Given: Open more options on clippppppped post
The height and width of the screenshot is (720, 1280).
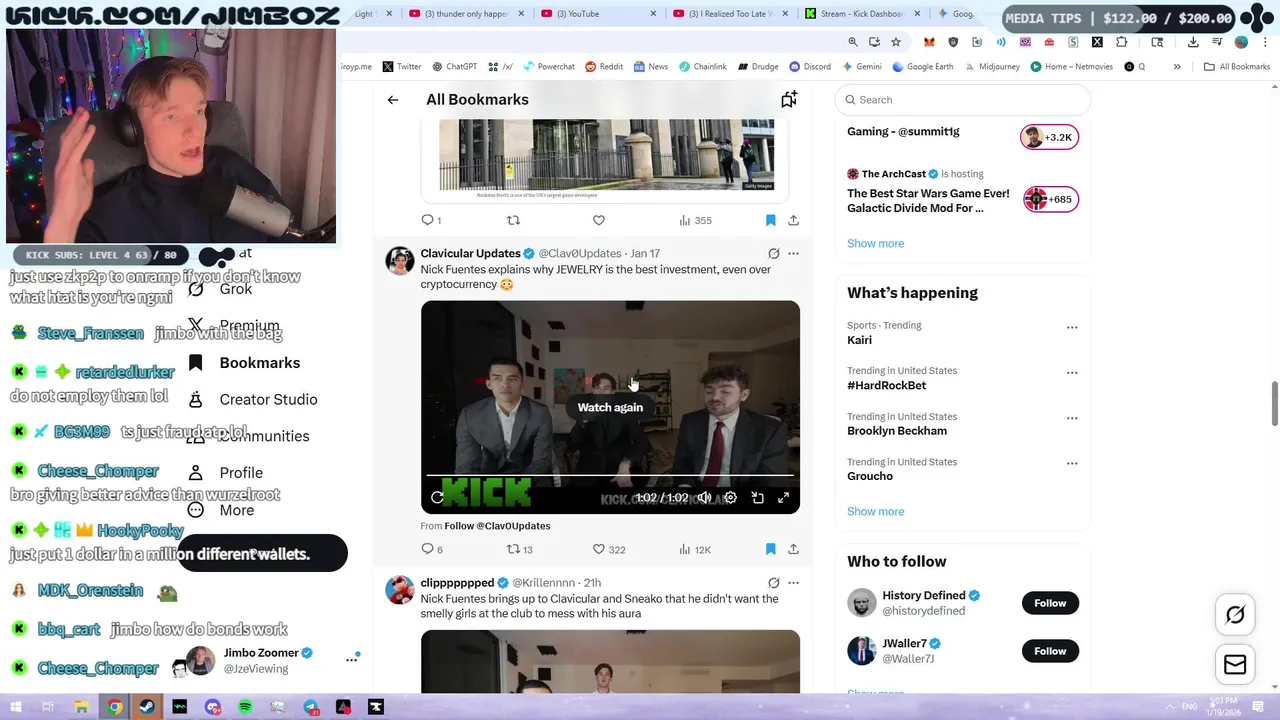Looking at the screenshot, I should (794, 583).
